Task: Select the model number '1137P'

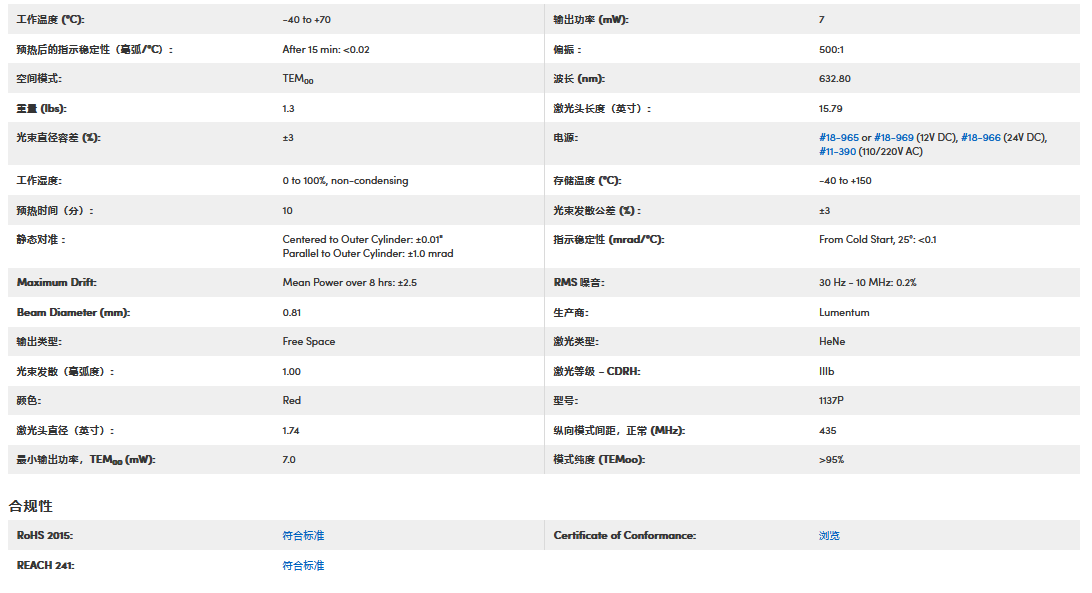Action: click(832, 401)
